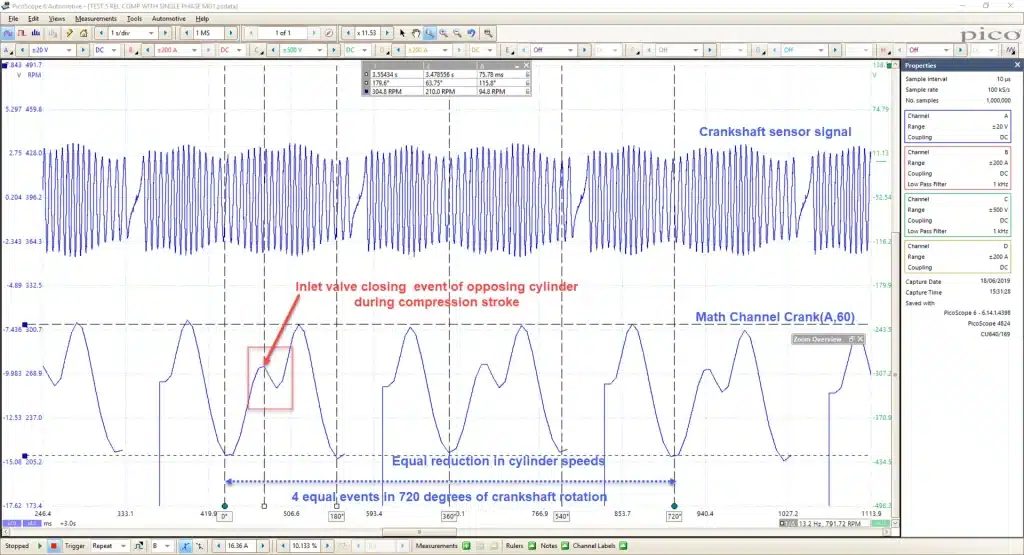Open the trigger edge type icon
Image resolution: width=1024 pixels, height=555 pixels.
point(138,546)
